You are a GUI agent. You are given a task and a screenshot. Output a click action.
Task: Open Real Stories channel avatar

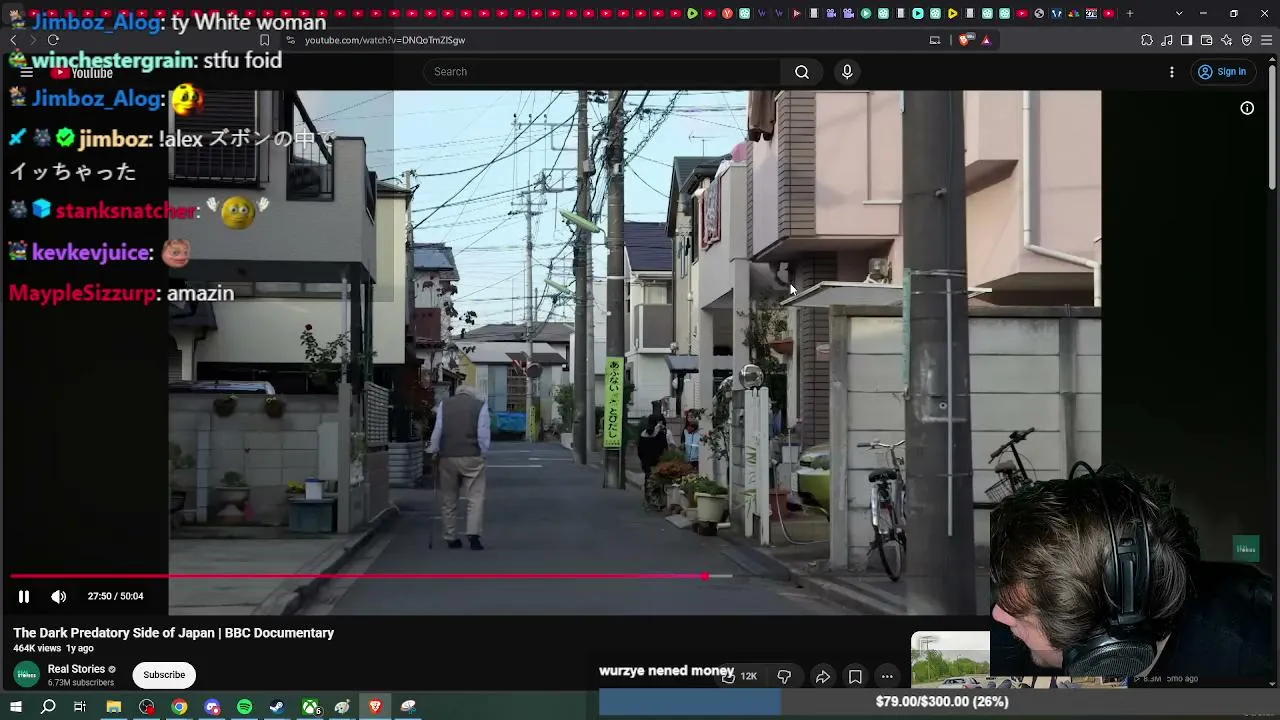(27, 675)
